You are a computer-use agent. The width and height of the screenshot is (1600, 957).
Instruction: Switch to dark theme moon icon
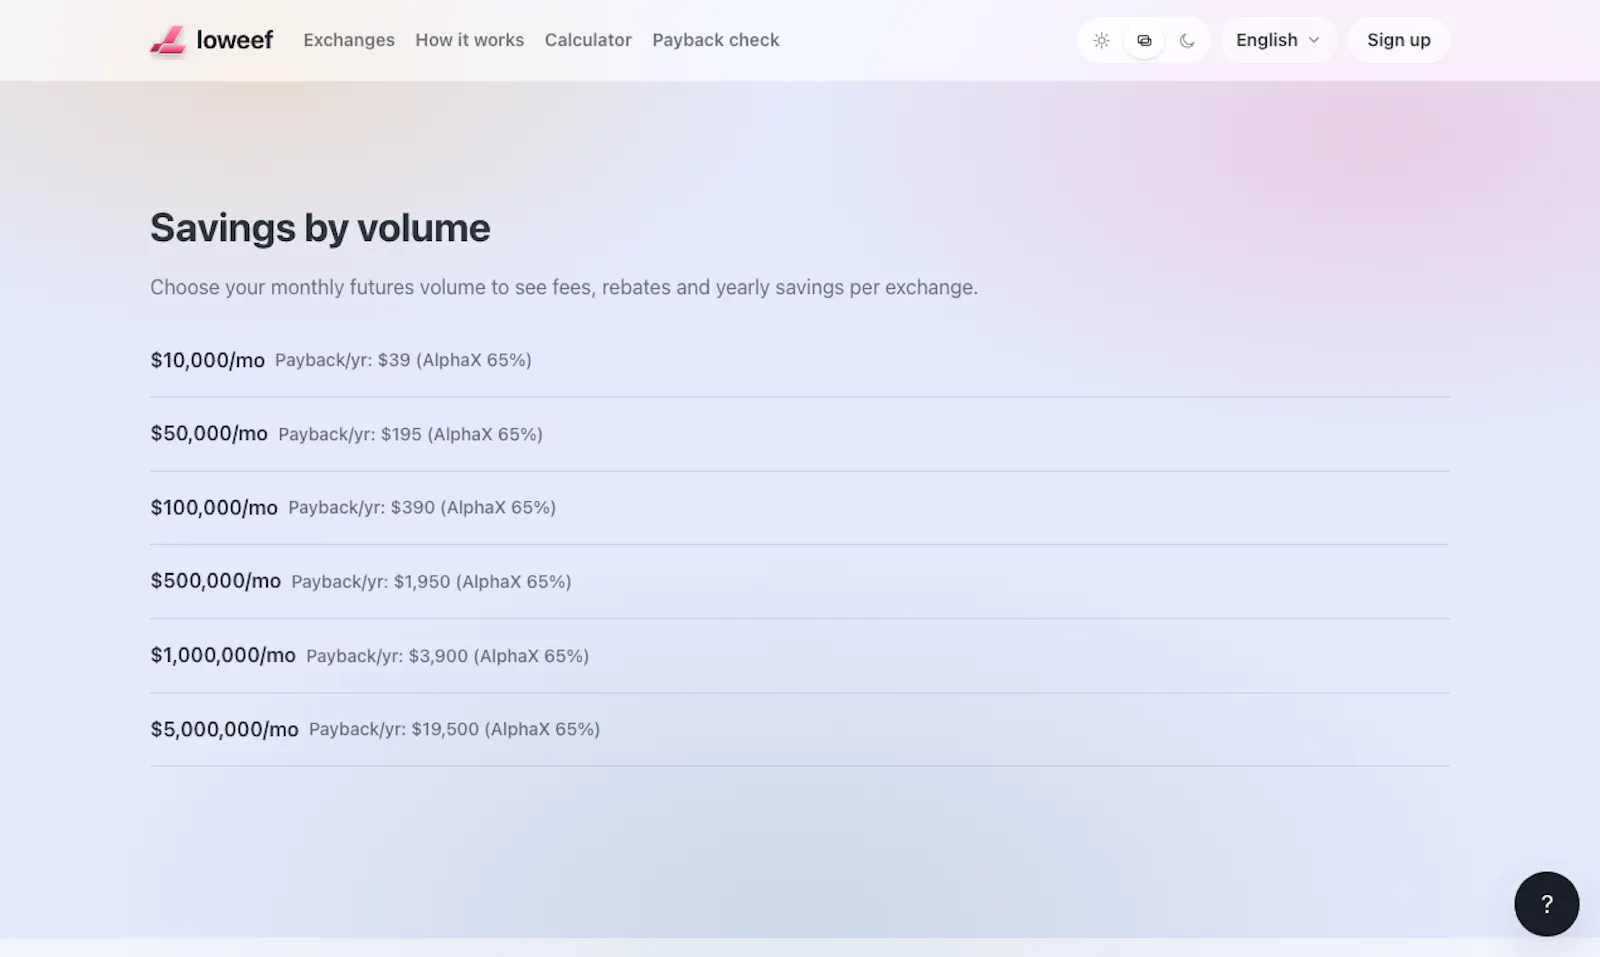[x=1187, y=40]
